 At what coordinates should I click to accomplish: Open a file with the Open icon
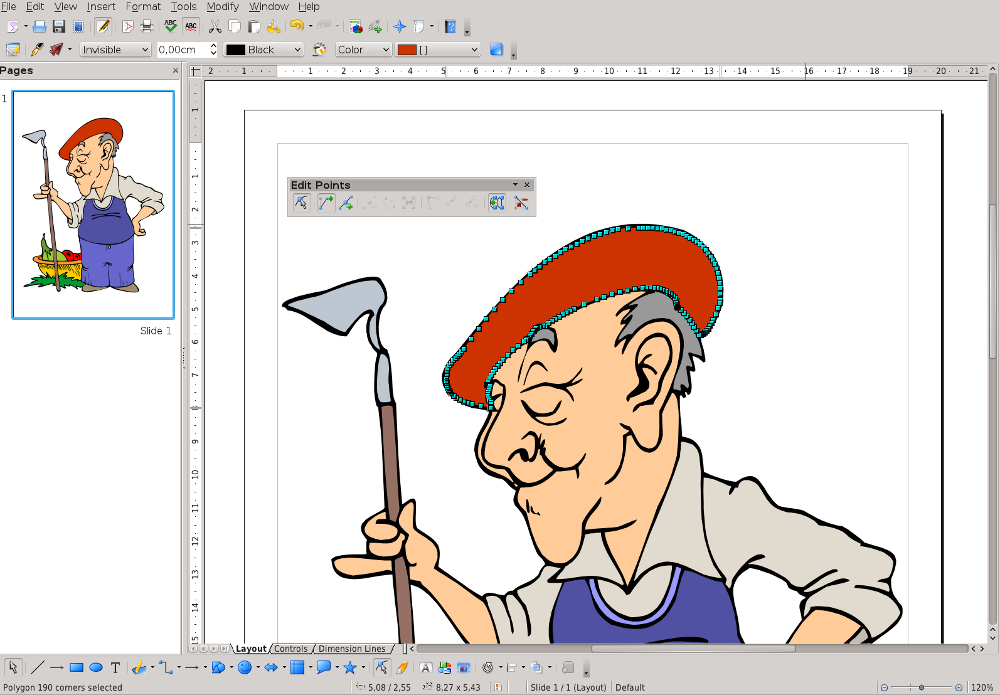(x=40, y=27)
